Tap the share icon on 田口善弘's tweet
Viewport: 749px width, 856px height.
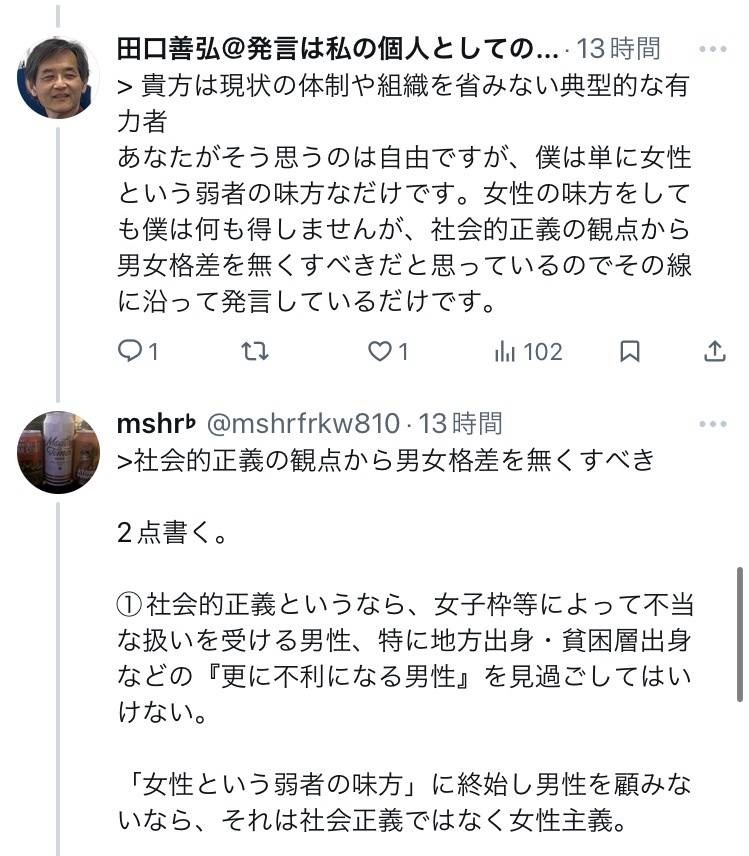714,351
